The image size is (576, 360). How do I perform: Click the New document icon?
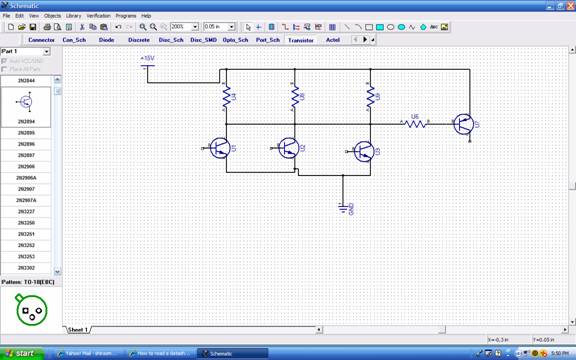[11, 27]
